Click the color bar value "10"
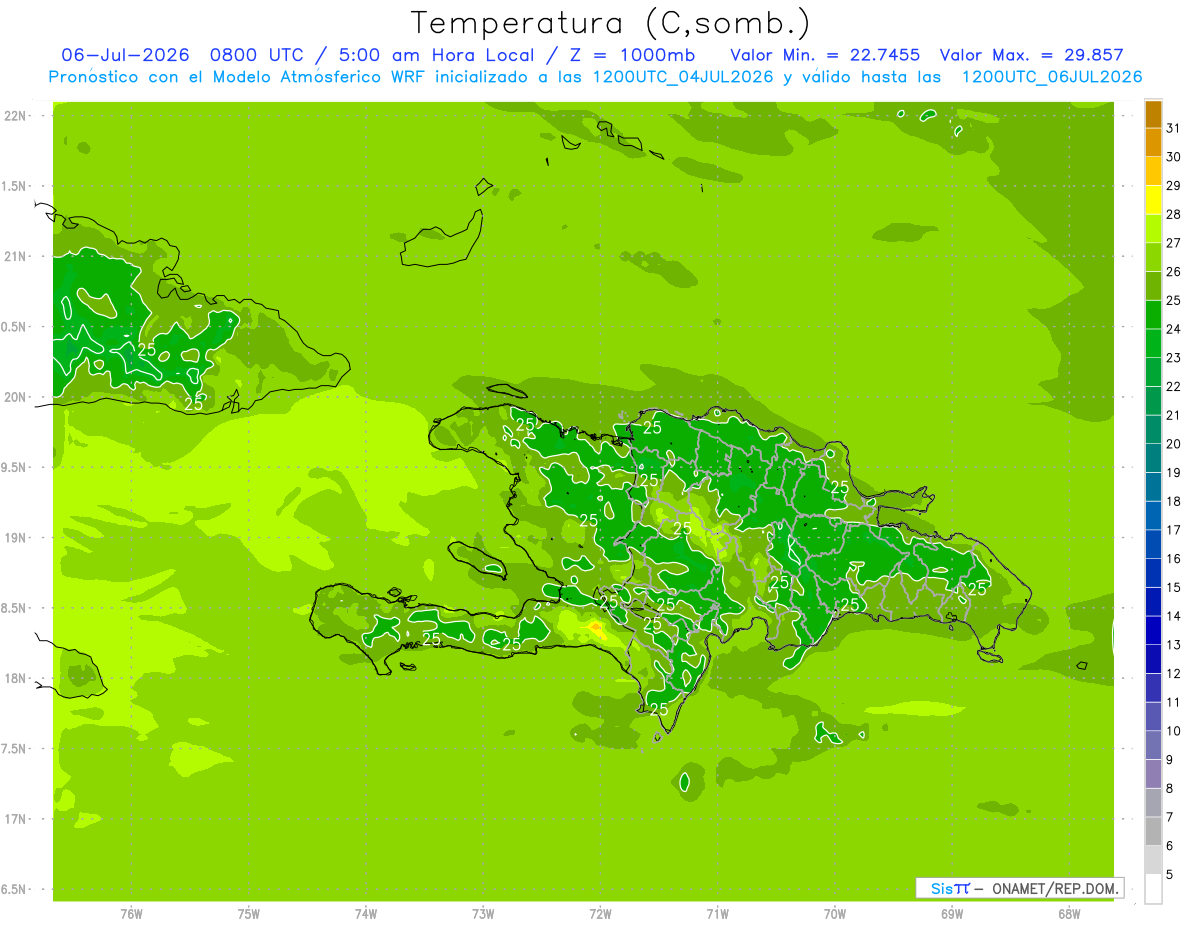Viewport: 1200px width, 927px height. 1174,731
